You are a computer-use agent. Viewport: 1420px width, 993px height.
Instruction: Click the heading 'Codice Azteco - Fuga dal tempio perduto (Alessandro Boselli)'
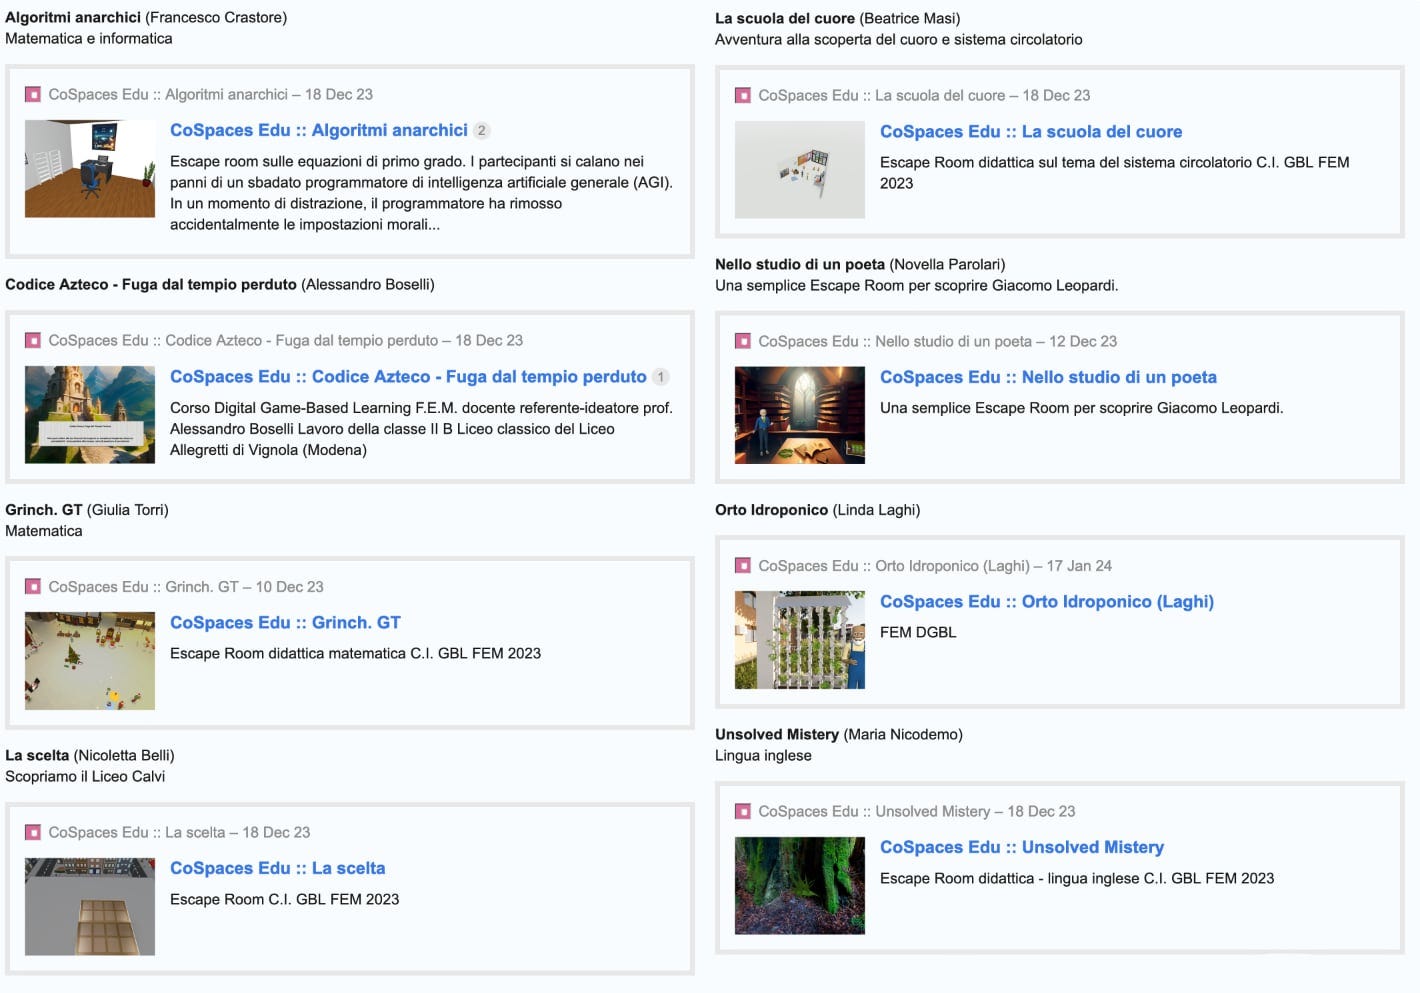point(220,285)
